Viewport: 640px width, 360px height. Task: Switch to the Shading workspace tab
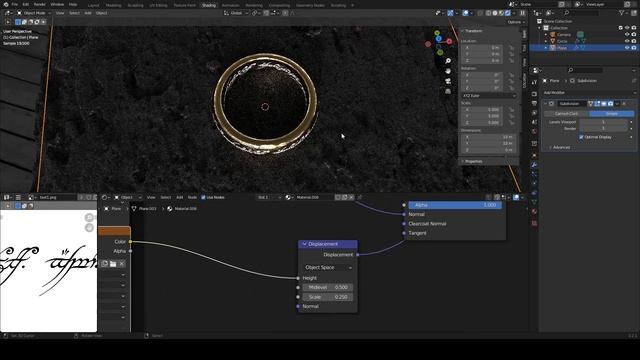click(x=209, y=5)
